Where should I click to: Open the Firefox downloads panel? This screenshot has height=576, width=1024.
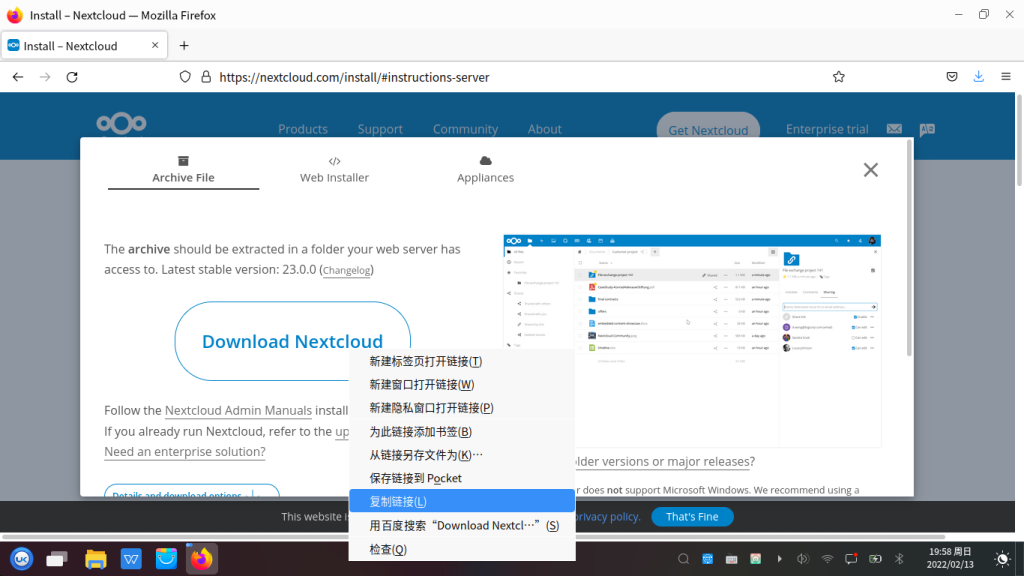pyautogui.click(x=978, y=77)
